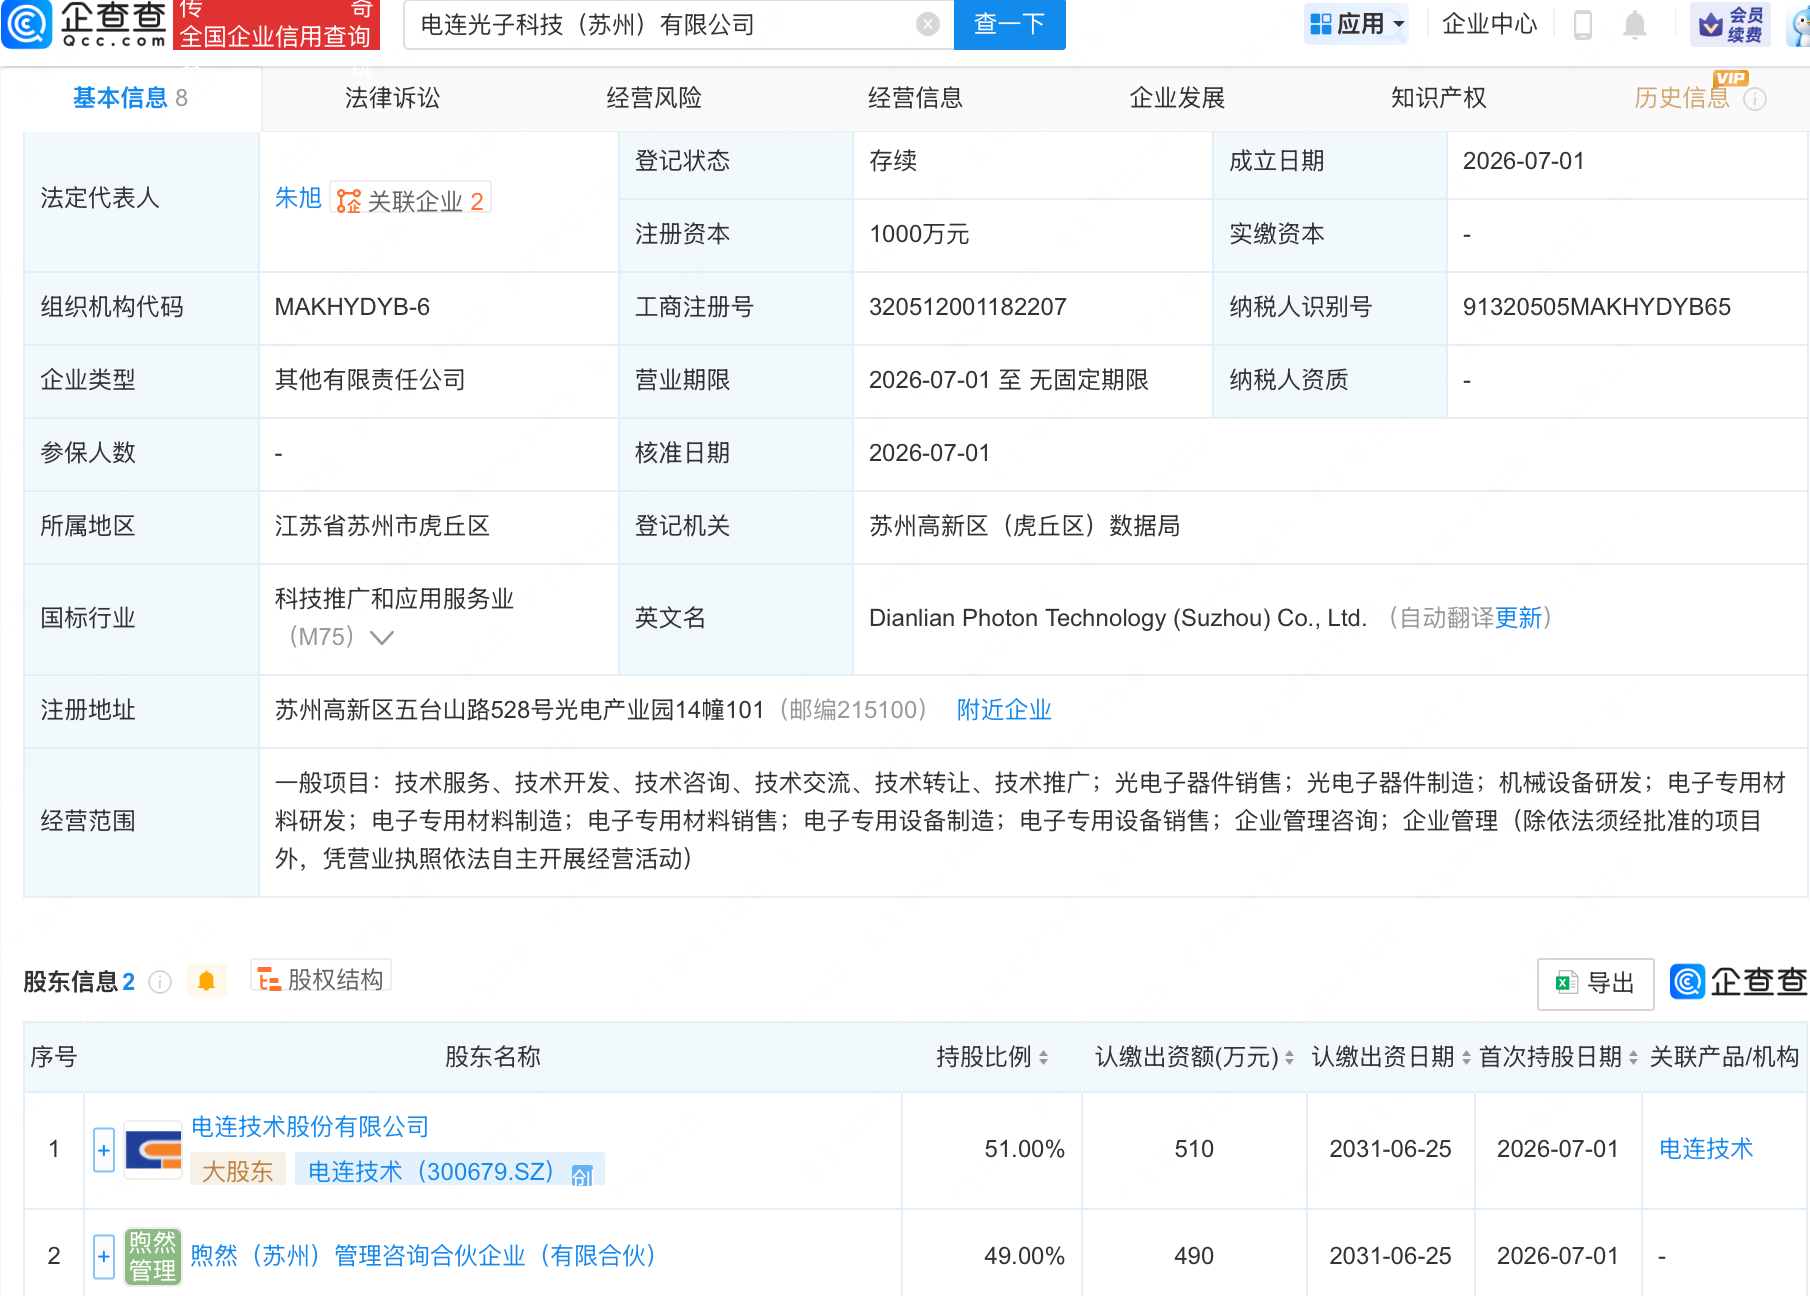Expand shareholder row 电连技术股份有限公司

tap(104, 1150)
